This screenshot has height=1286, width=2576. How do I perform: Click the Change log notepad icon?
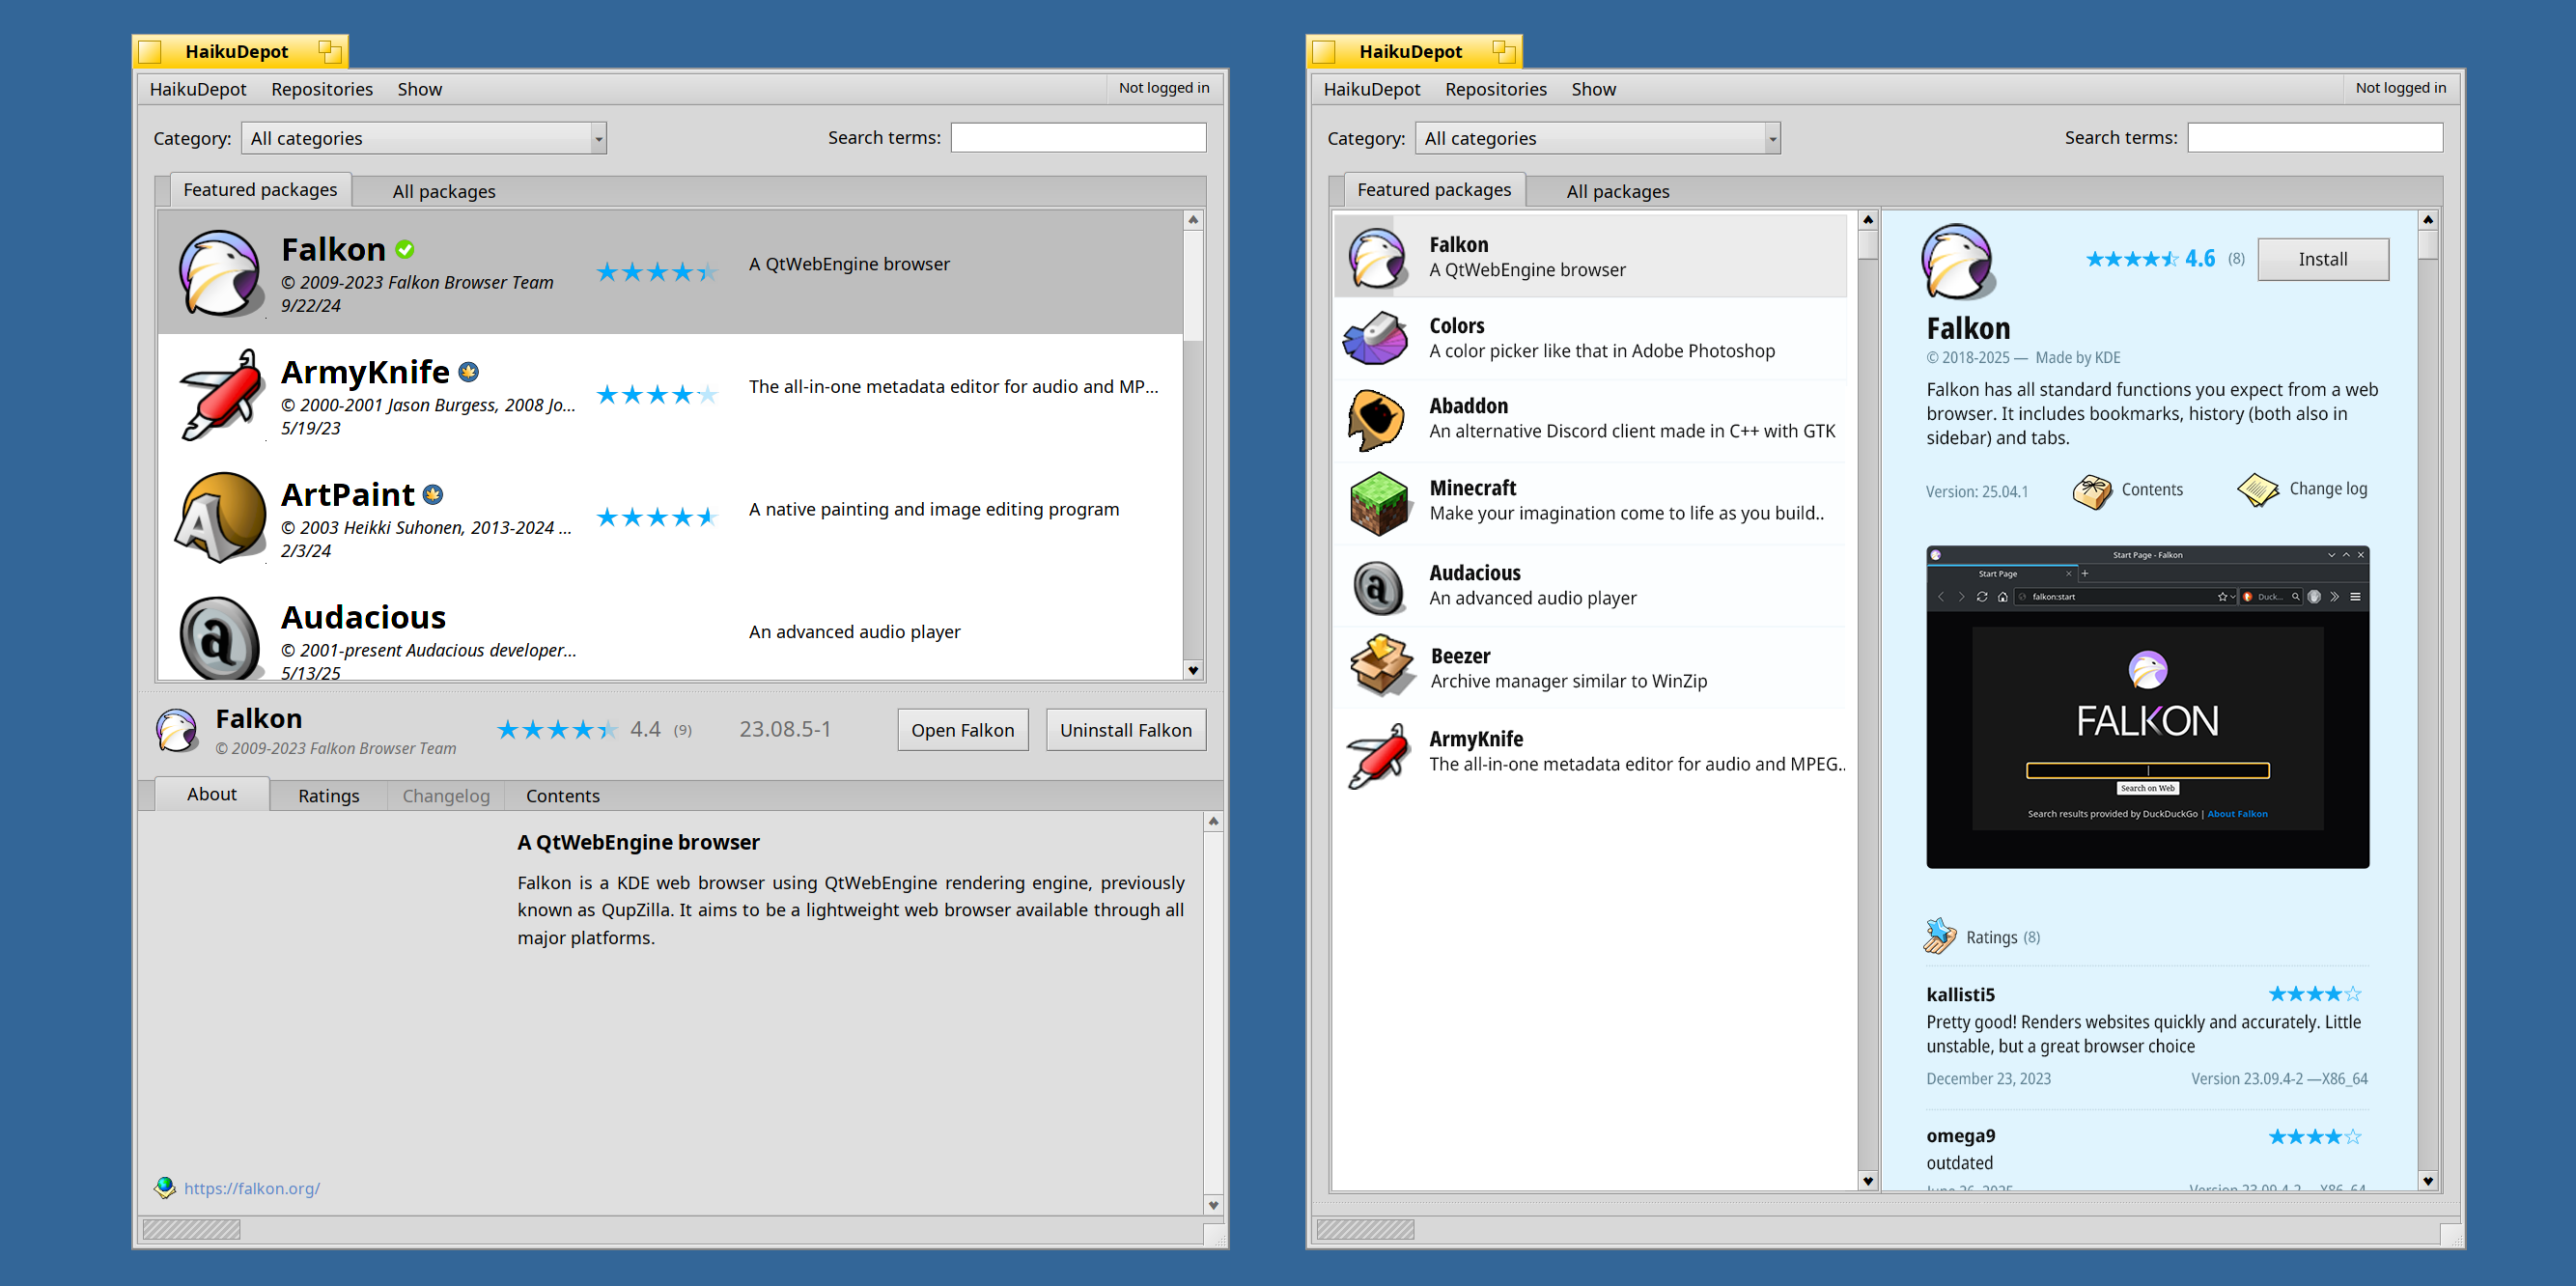tap(2257, 489)
